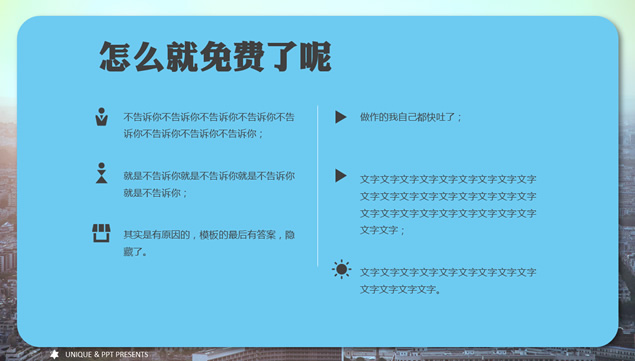Select the pale green gradient strip above panel
Image resolution: width=635 pixels, height=361 pixels.
[318, 8]
